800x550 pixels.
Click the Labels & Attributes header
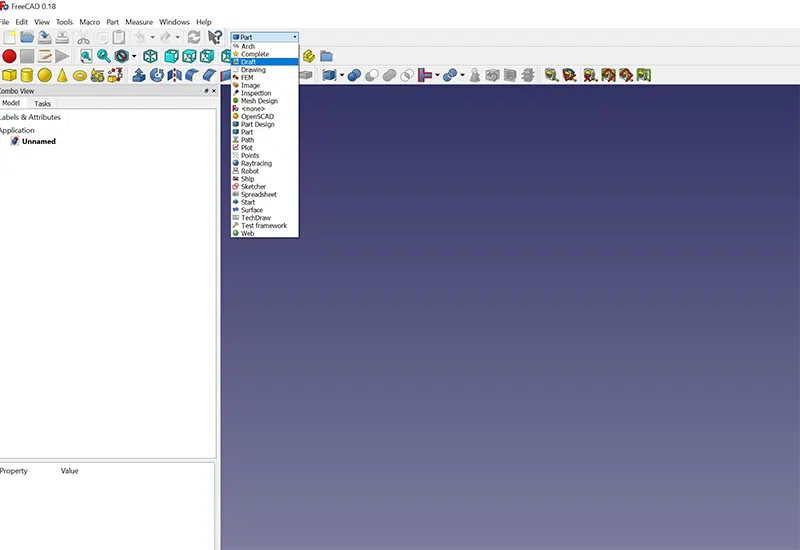30,117
